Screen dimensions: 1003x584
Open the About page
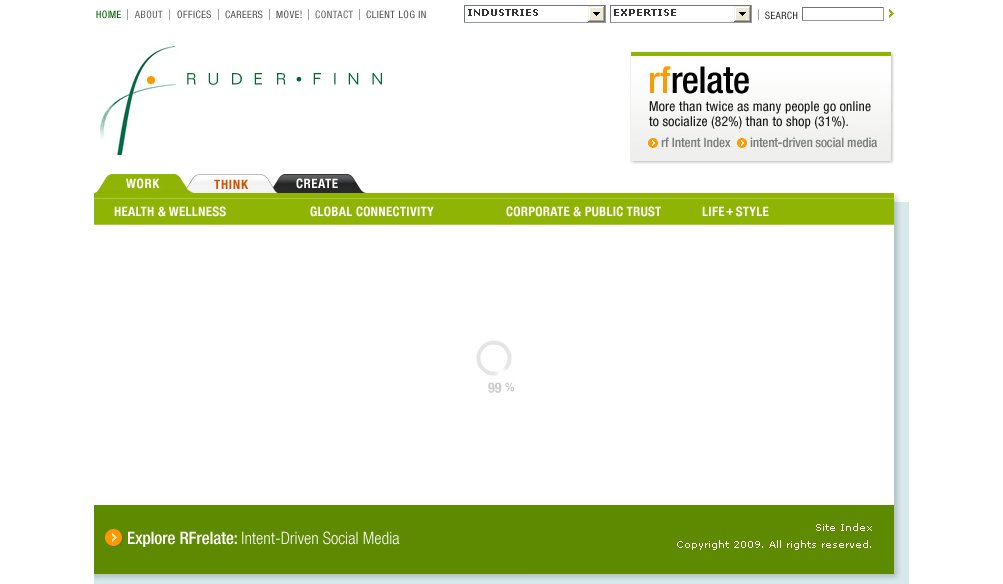pyautogui.click(x=148, y=15)
